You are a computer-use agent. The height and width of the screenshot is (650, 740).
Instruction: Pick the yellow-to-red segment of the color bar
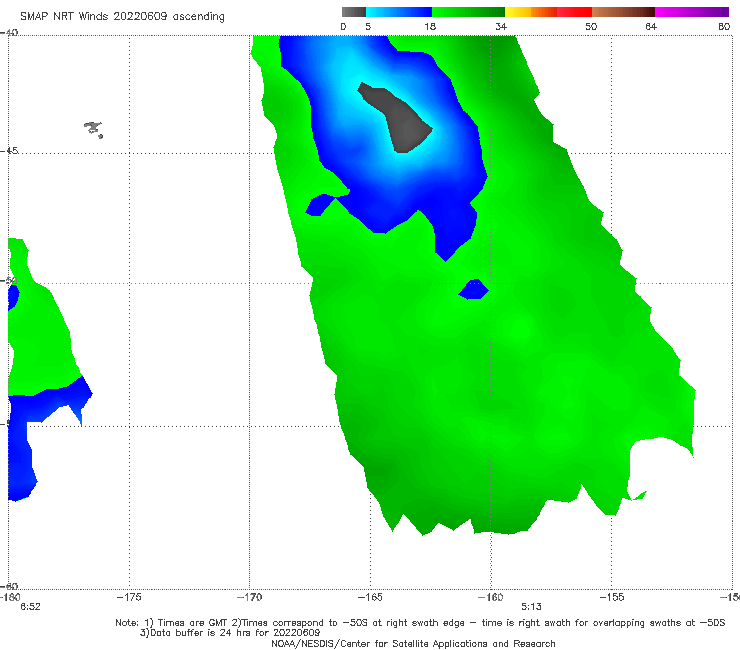548,12
